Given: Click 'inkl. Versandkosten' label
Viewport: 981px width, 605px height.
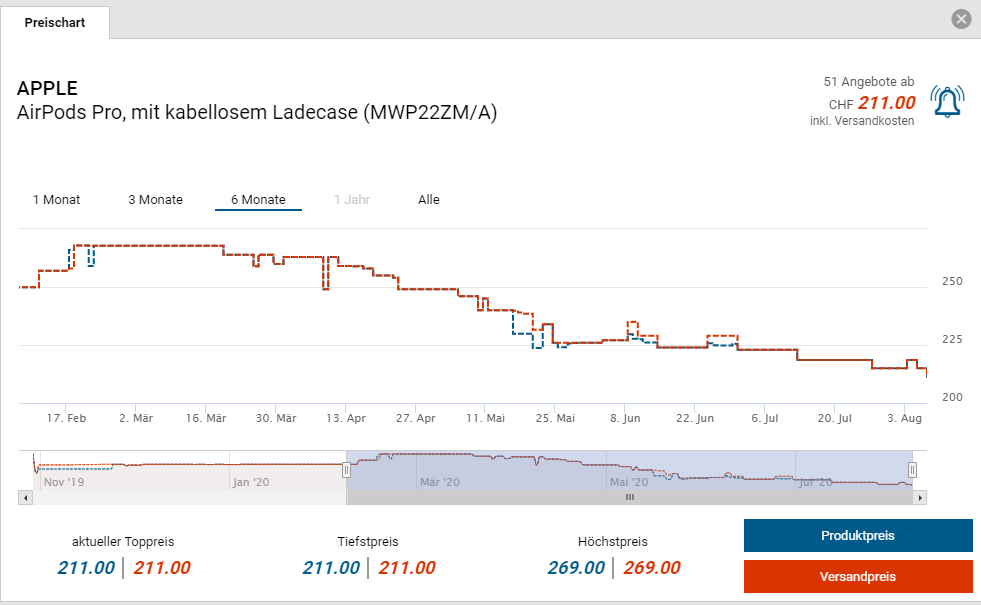Looking at the screenshot, I should coord(862,121).
